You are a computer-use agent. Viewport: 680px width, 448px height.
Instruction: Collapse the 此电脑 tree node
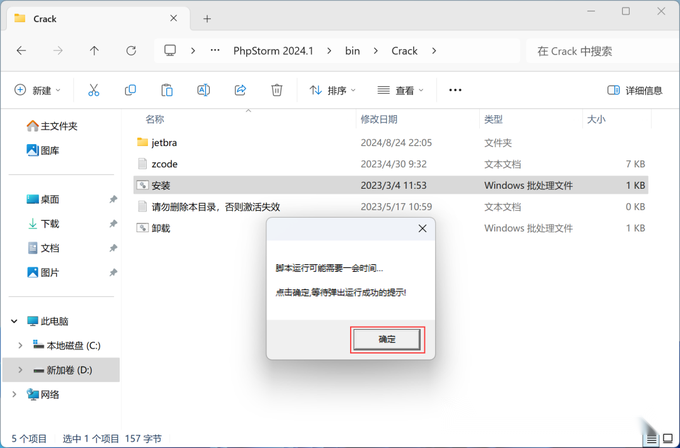(x=14, y=321)
